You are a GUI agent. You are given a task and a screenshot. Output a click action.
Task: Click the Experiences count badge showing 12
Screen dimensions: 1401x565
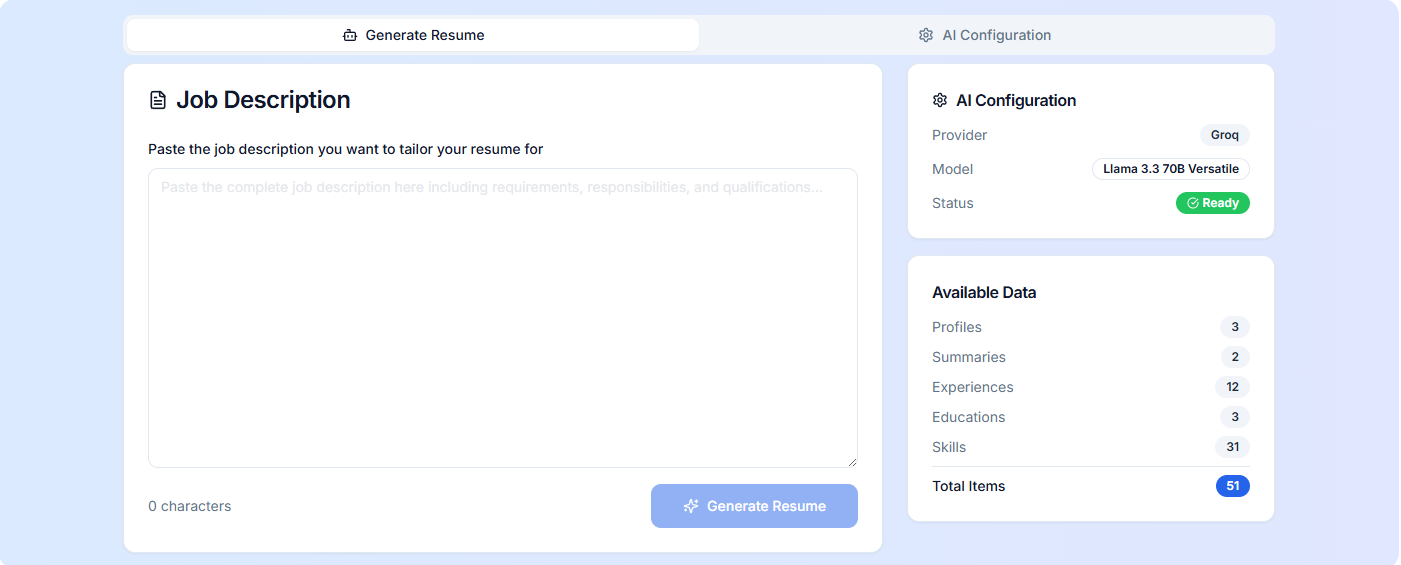pos(1232,387)
